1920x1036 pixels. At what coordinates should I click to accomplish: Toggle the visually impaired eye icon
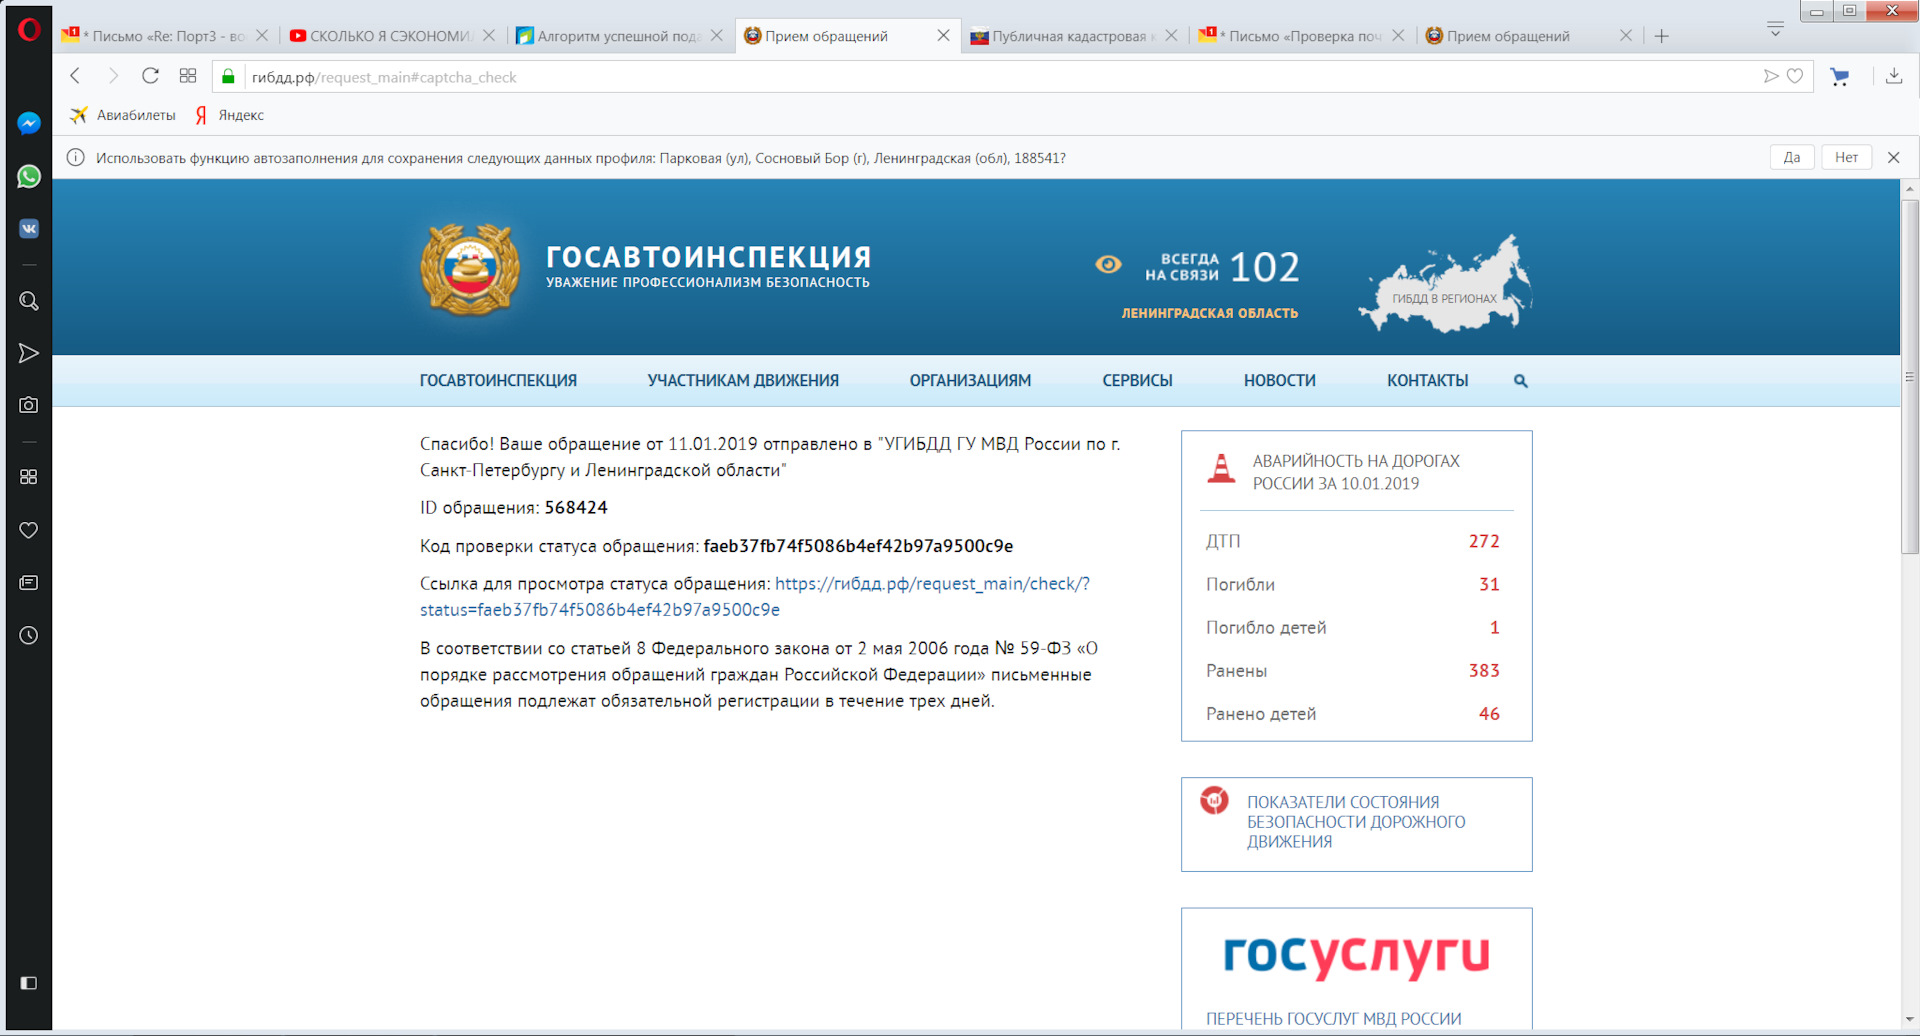pyautogui.click(x=1108, y=265)
